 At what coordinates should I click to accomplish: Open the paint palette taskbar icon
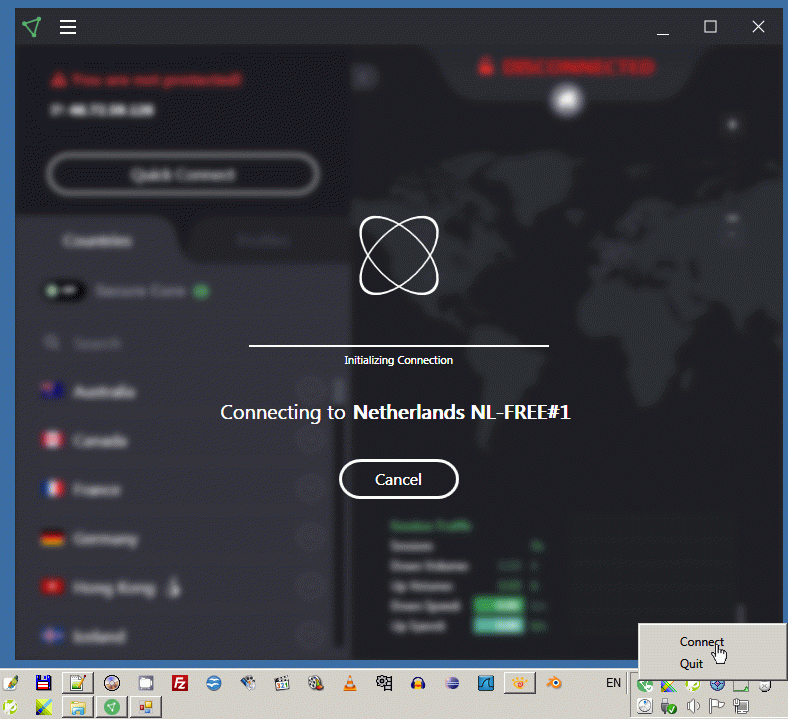tap(248, 683)
